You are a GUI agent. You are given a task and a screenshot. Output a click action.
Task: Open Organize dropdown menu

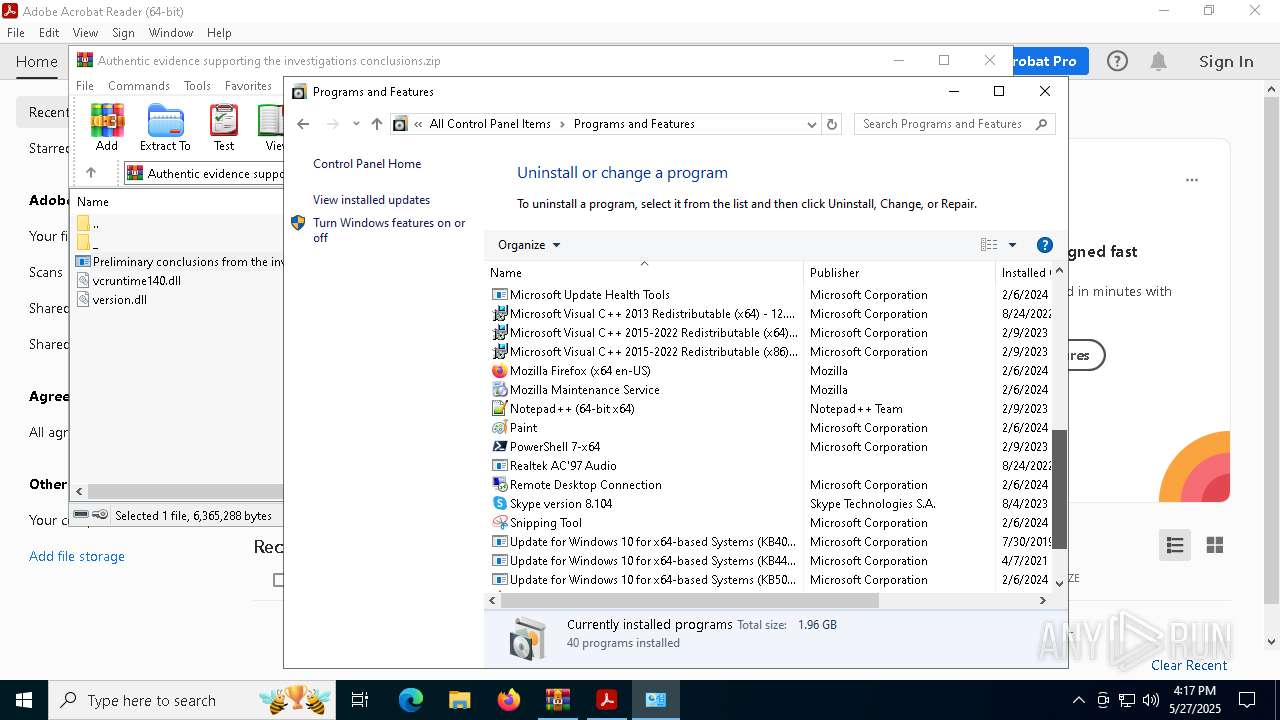tap(529, 245)
